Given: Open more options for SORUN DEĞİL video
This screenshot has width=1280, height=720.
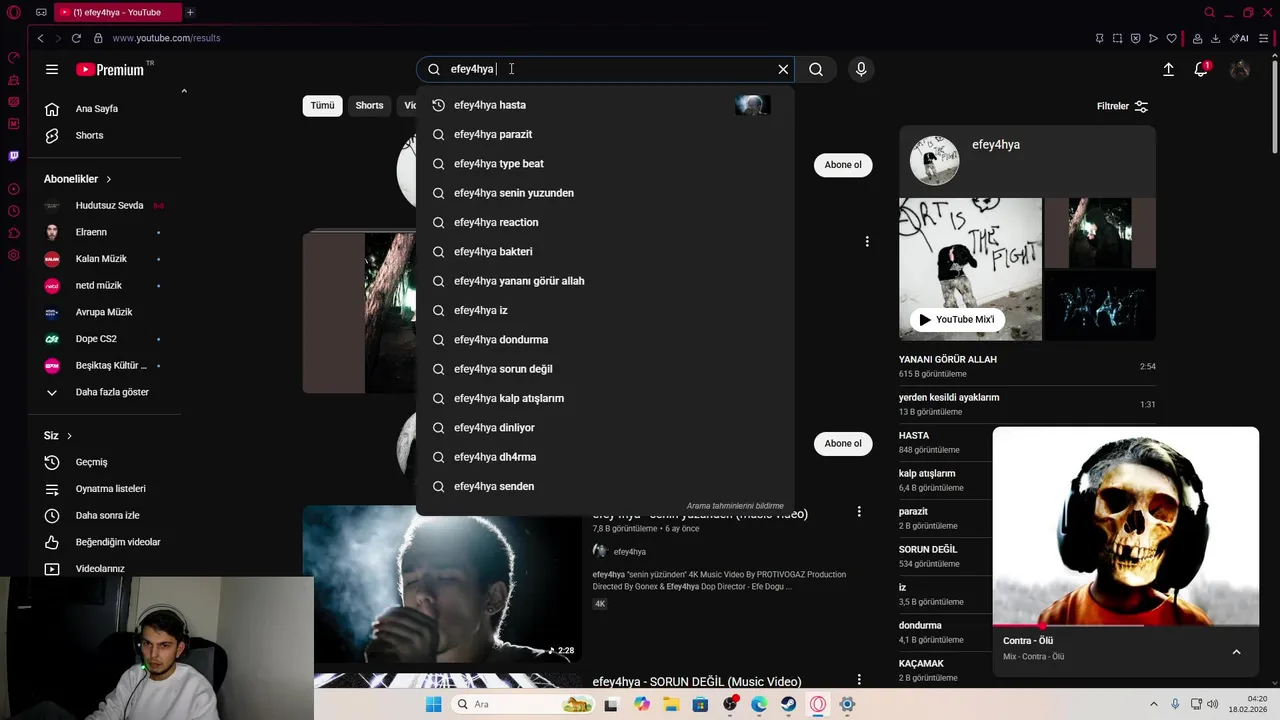Looking at the screenshot, I should coord(858,680).
